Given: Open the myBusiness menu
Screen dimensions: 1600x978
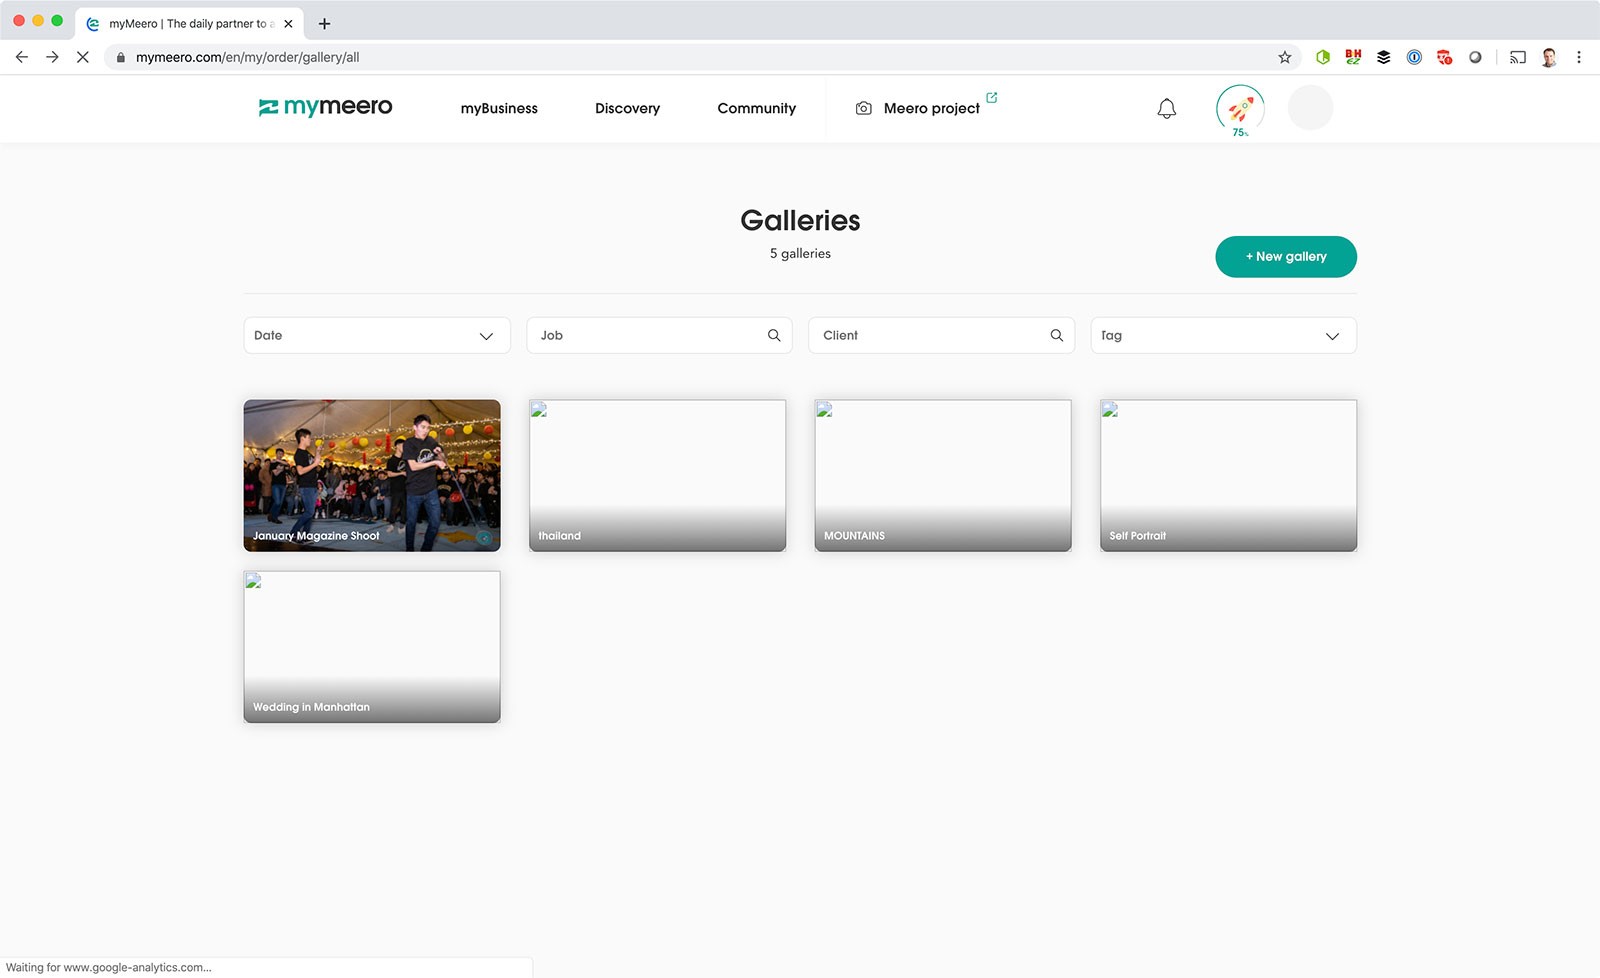Looking at the screenshot, I should (499, 108).
